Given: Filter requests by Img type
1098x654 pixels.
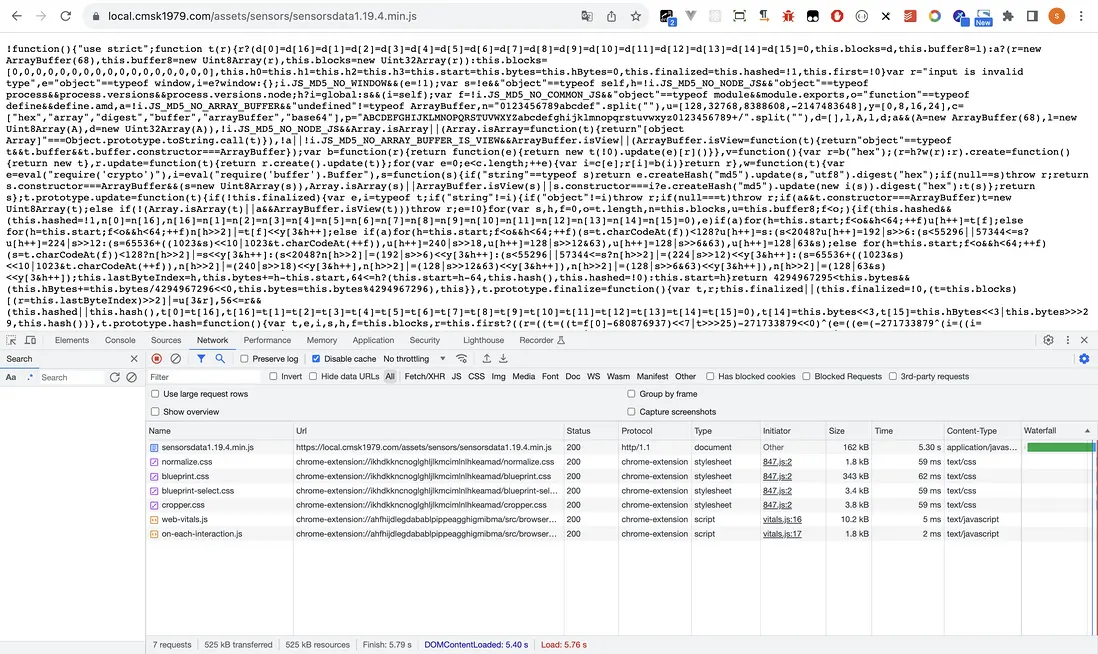Looking at the screenshot, I should point(499,376).
